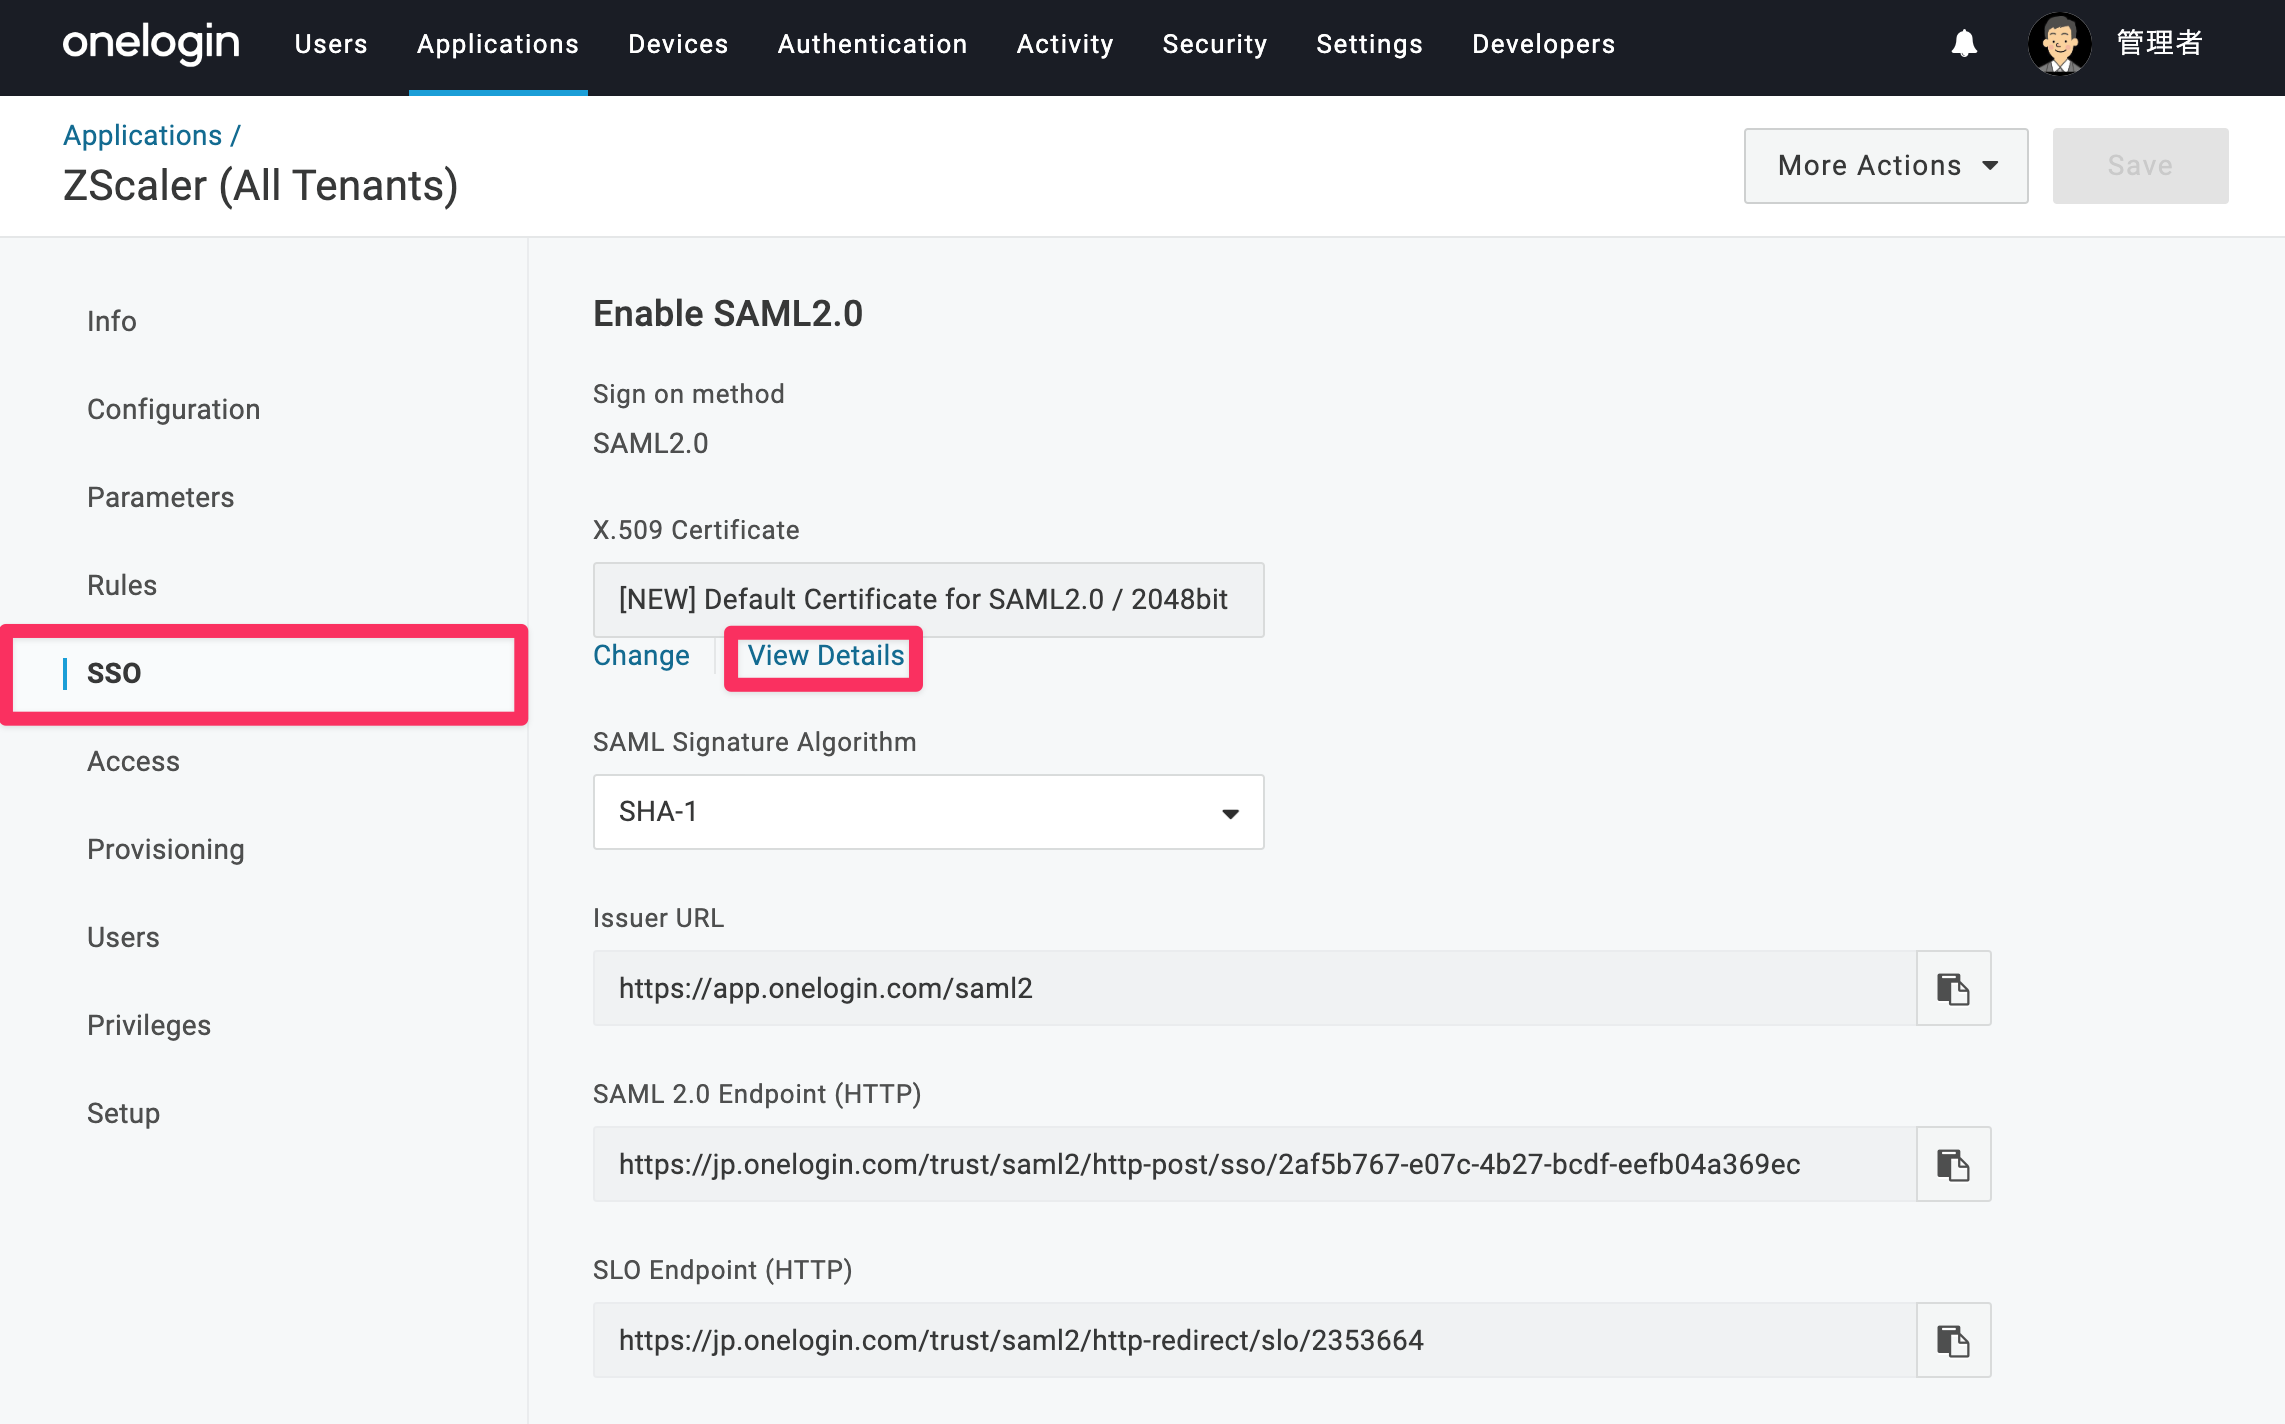Click the disabled Save button
The height and width of the screenshot is (1424, 2285).
pos(2140,166)
